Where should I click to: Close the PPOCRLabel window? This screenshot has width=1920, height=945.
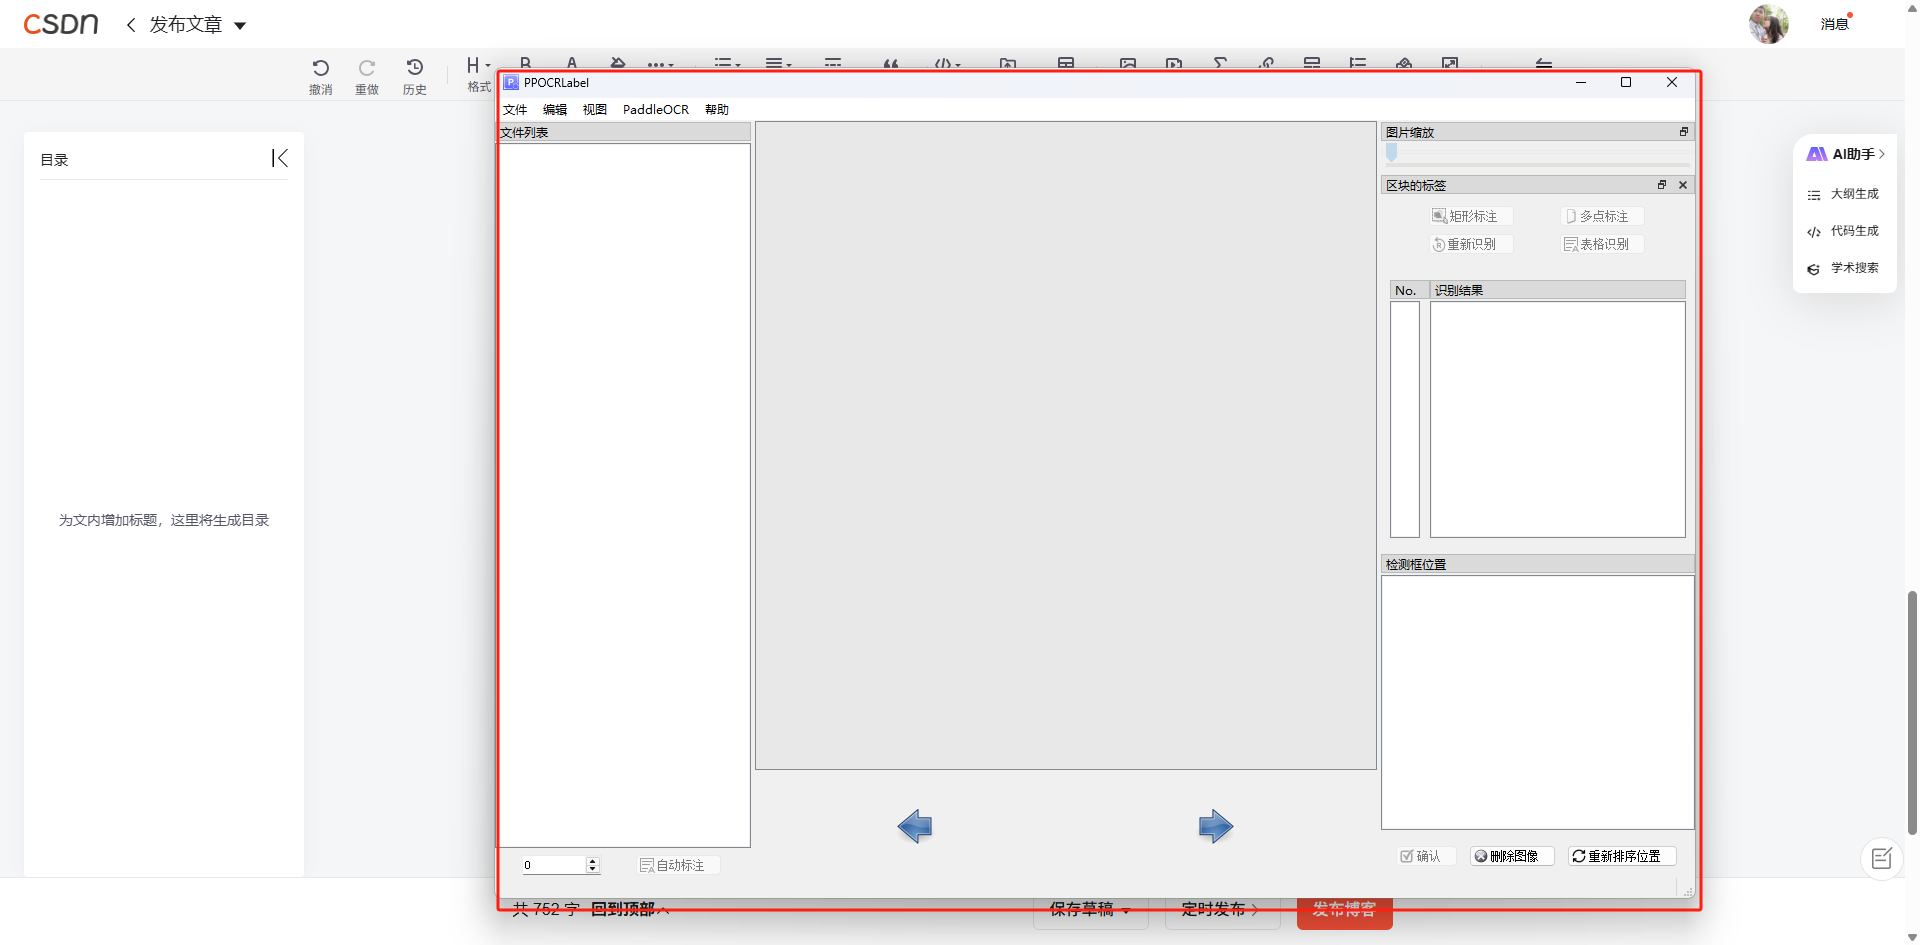(1672, 82)
